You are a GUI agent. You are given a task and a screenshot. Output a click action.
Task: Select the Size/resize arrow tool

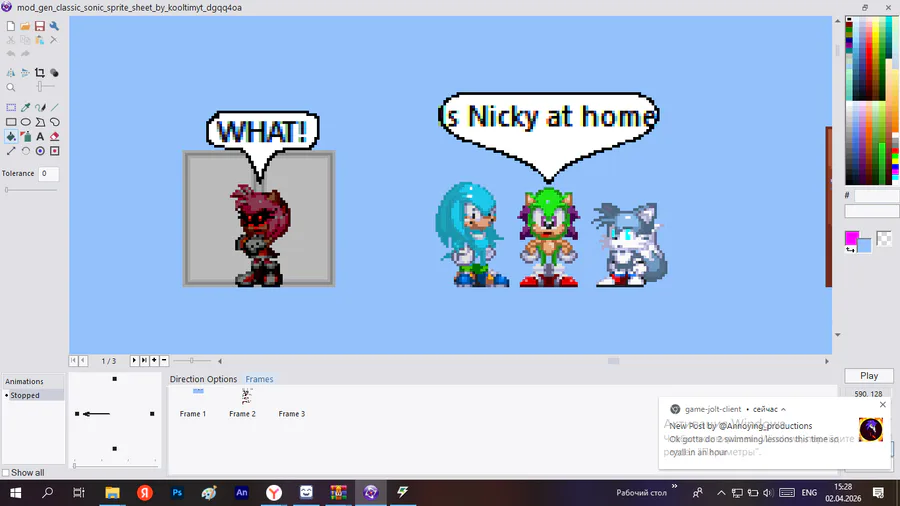[x=11, y=151]
